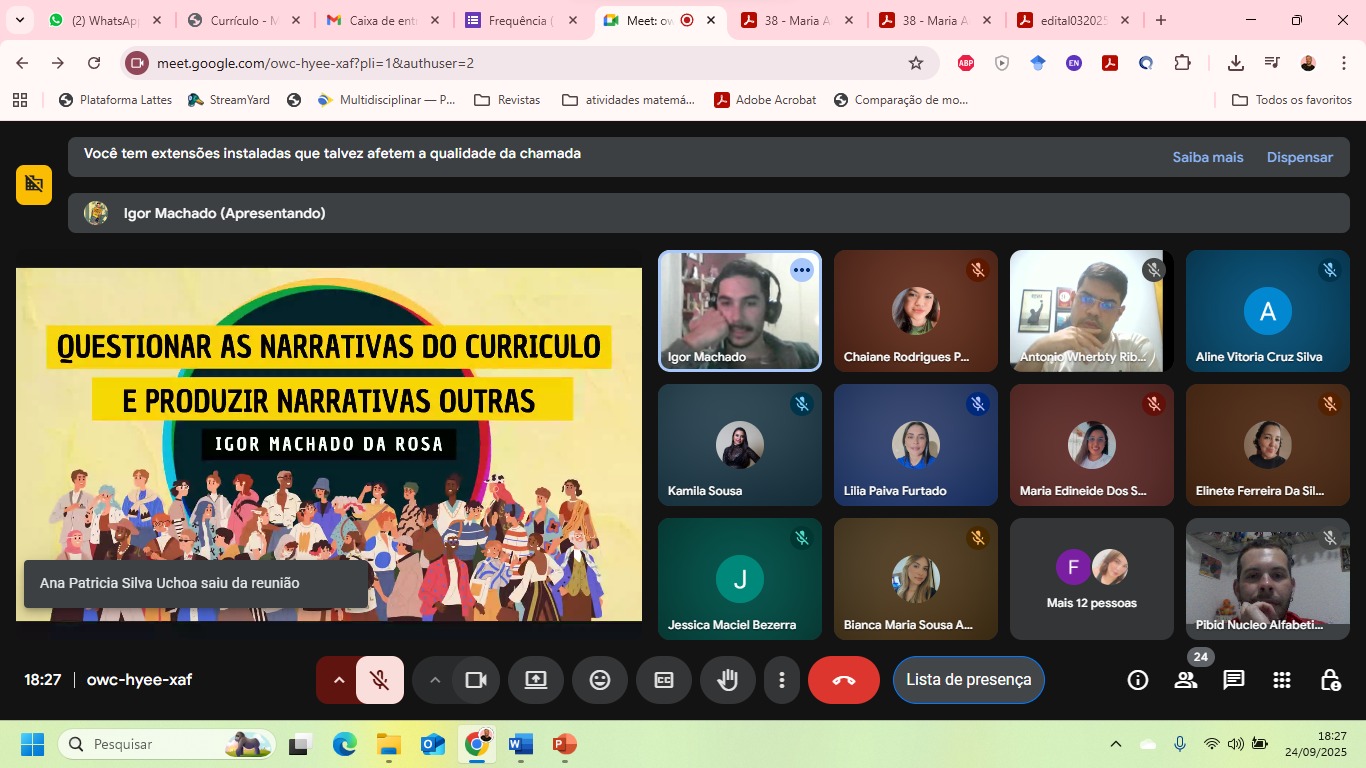Click the present screen icon
The image size is (1366, 768).
click(x=536, y=680)
